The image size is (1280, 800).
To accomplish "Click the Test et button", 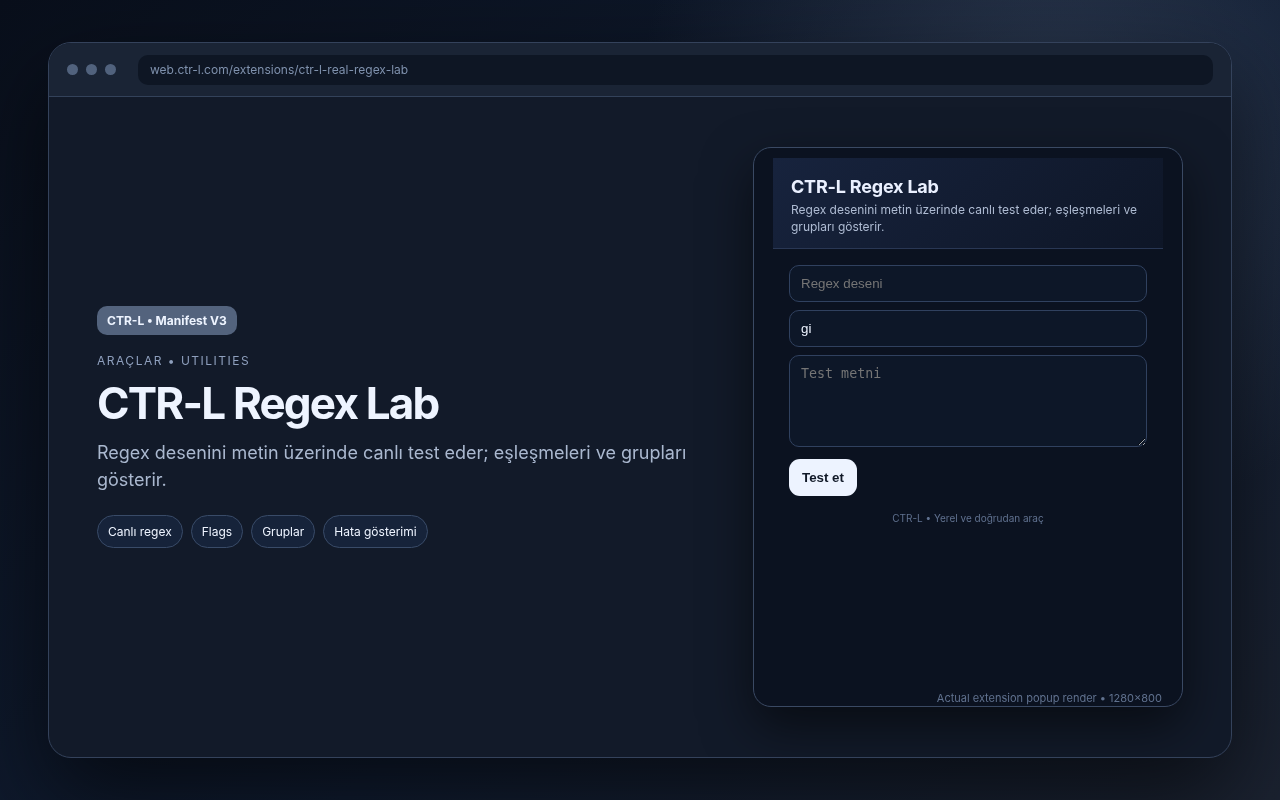I will (822, 477).
